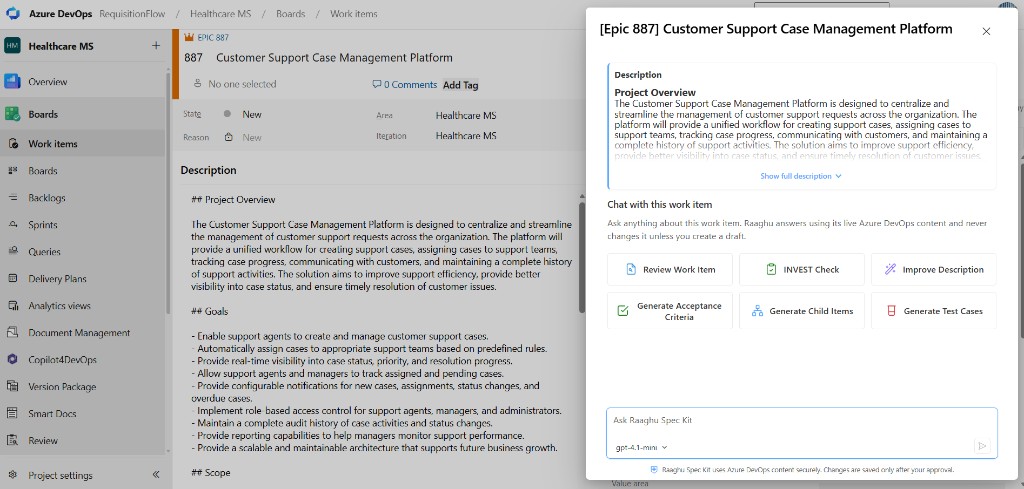Run the INVEST Check

(802, 270)
